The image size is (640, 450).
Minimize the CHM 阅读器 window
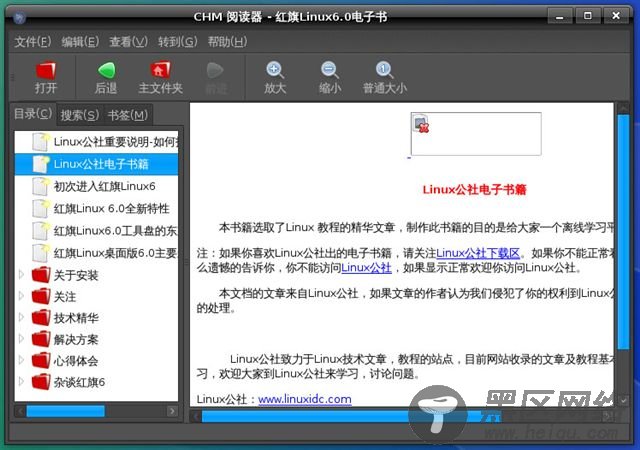560,17
